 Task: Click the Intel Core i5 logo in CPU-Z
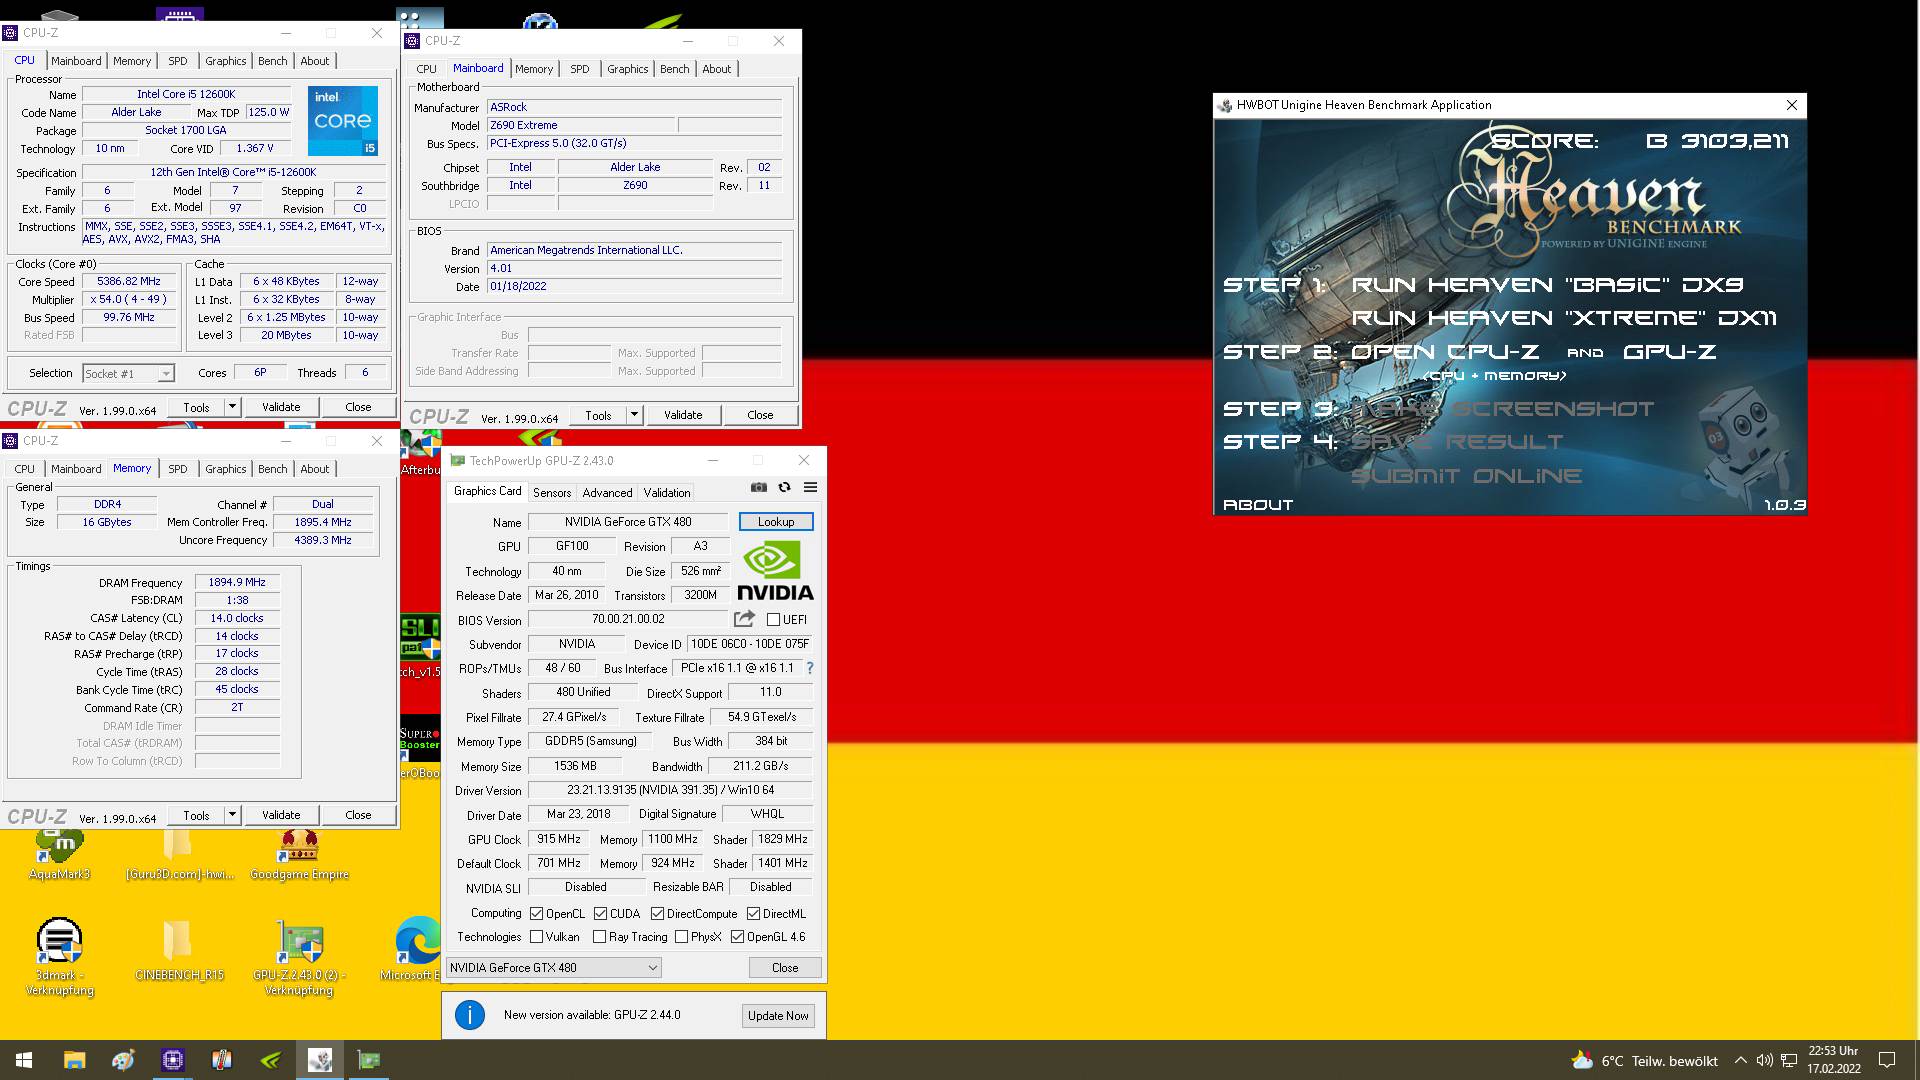pos(343,121)
